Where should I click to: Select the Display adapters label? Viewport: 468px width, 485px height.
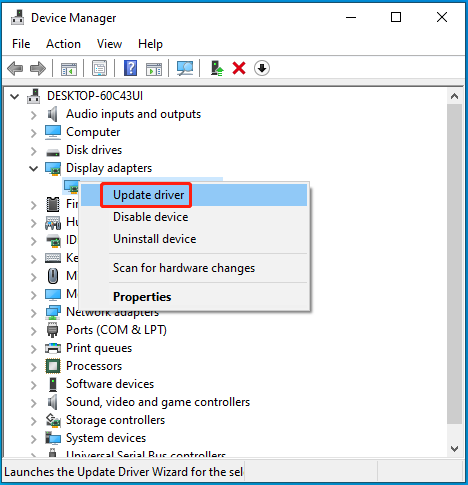pyautogui.click(x=109, y=168)
